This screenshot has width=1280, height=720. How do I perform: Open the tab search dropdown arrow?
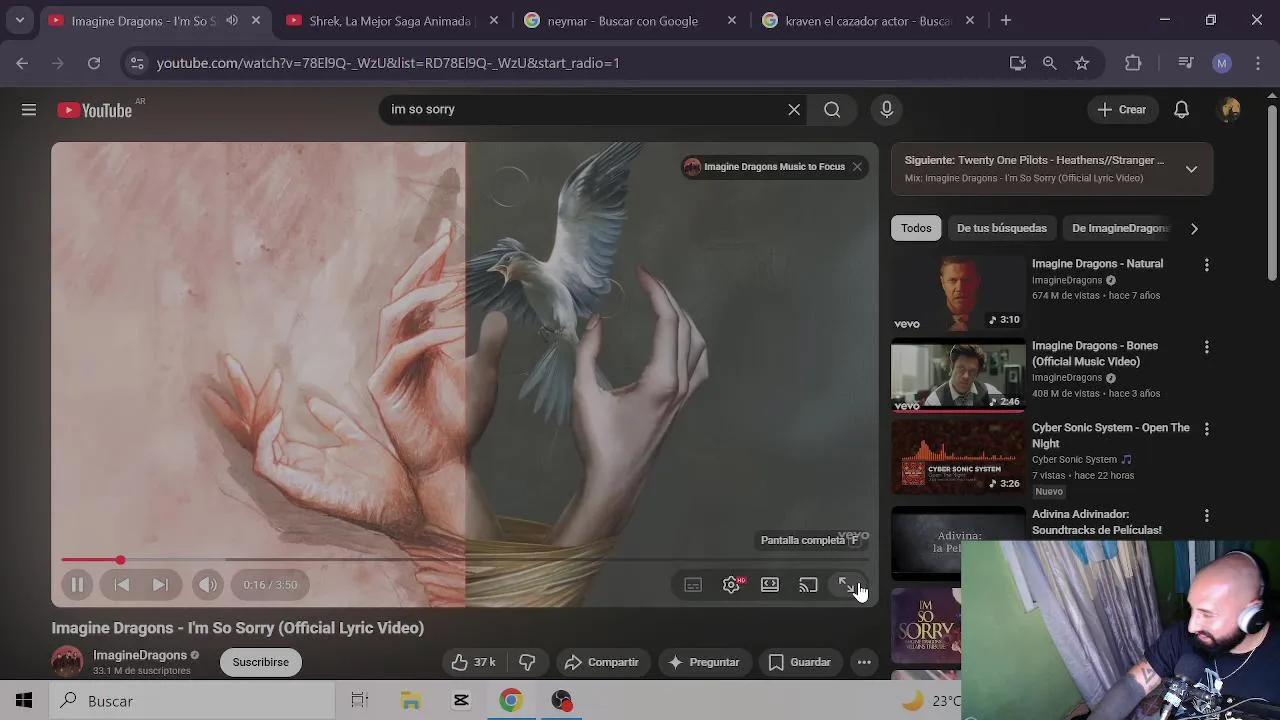pos(19,20)
